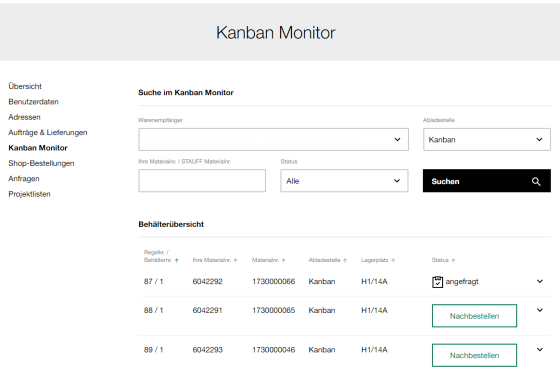Click the angefragt status text

[462, 282]
